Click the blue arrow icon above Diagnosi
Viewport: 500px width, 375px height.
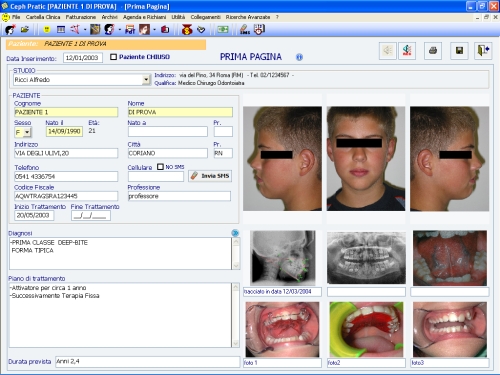tap(235, 233)
